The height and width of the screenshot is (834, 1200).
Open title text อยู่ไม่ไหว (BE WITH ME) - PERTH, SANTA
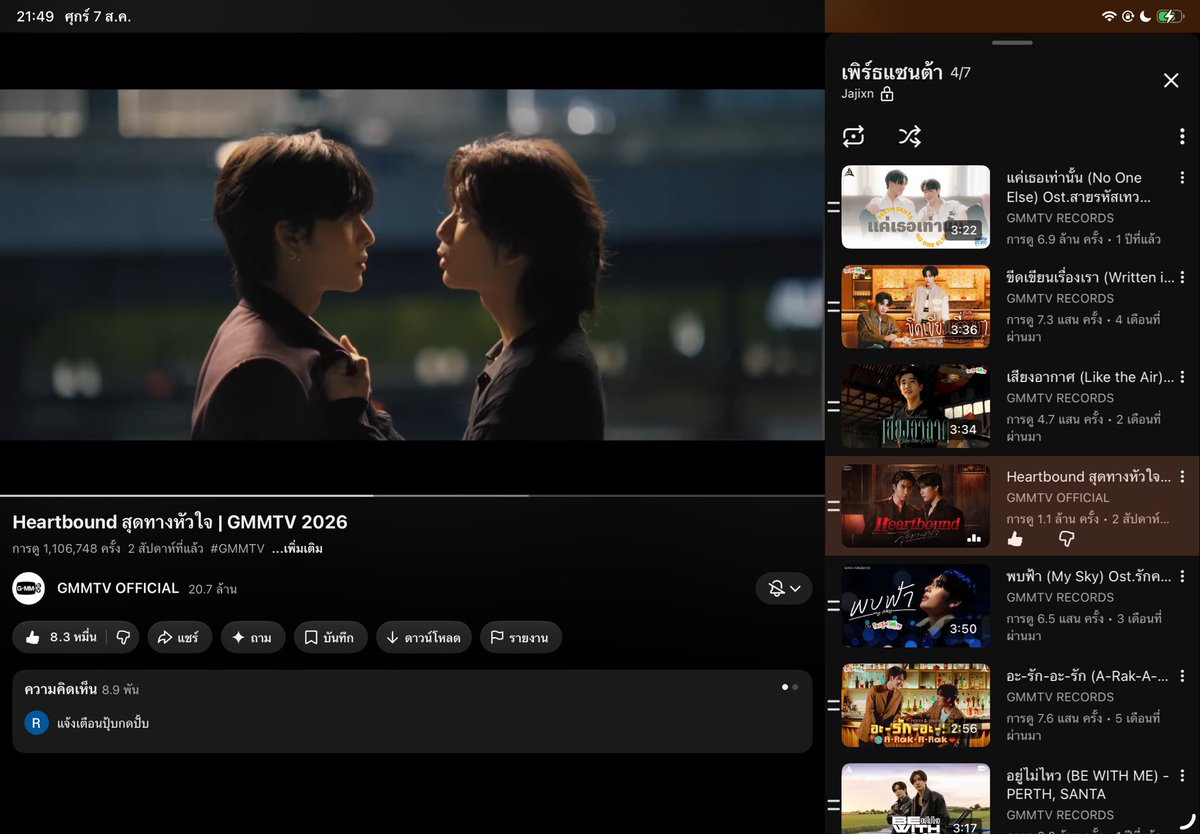tap(1088, 785)
